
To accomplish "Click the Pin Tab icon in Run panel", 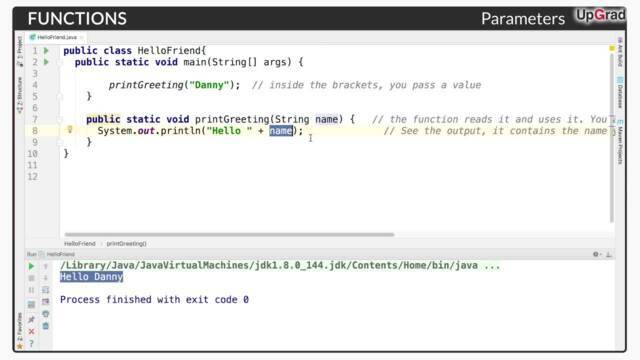I will pyautogui.click(x=31, y=319).
